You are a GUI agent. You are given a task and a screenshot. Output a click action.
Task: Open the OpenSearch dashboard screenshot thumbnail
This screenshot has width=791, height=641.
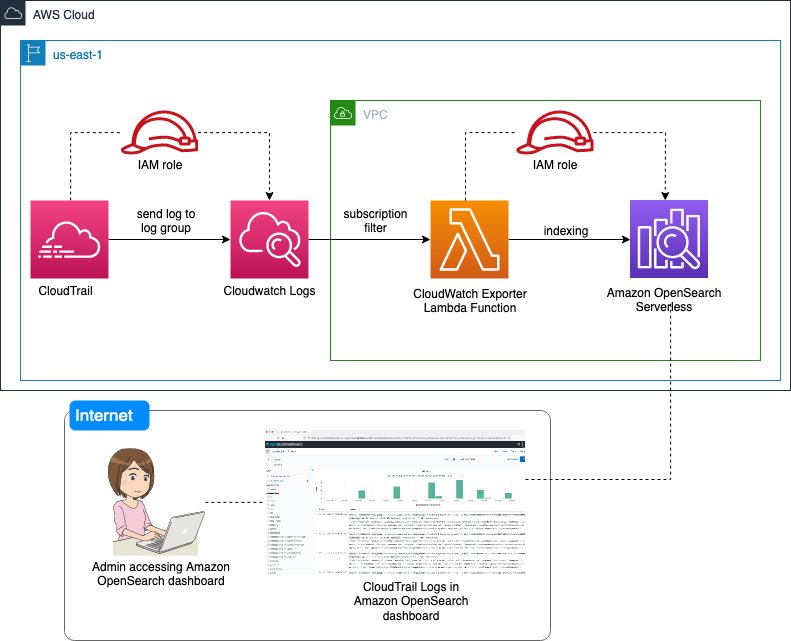coord(395,502)
